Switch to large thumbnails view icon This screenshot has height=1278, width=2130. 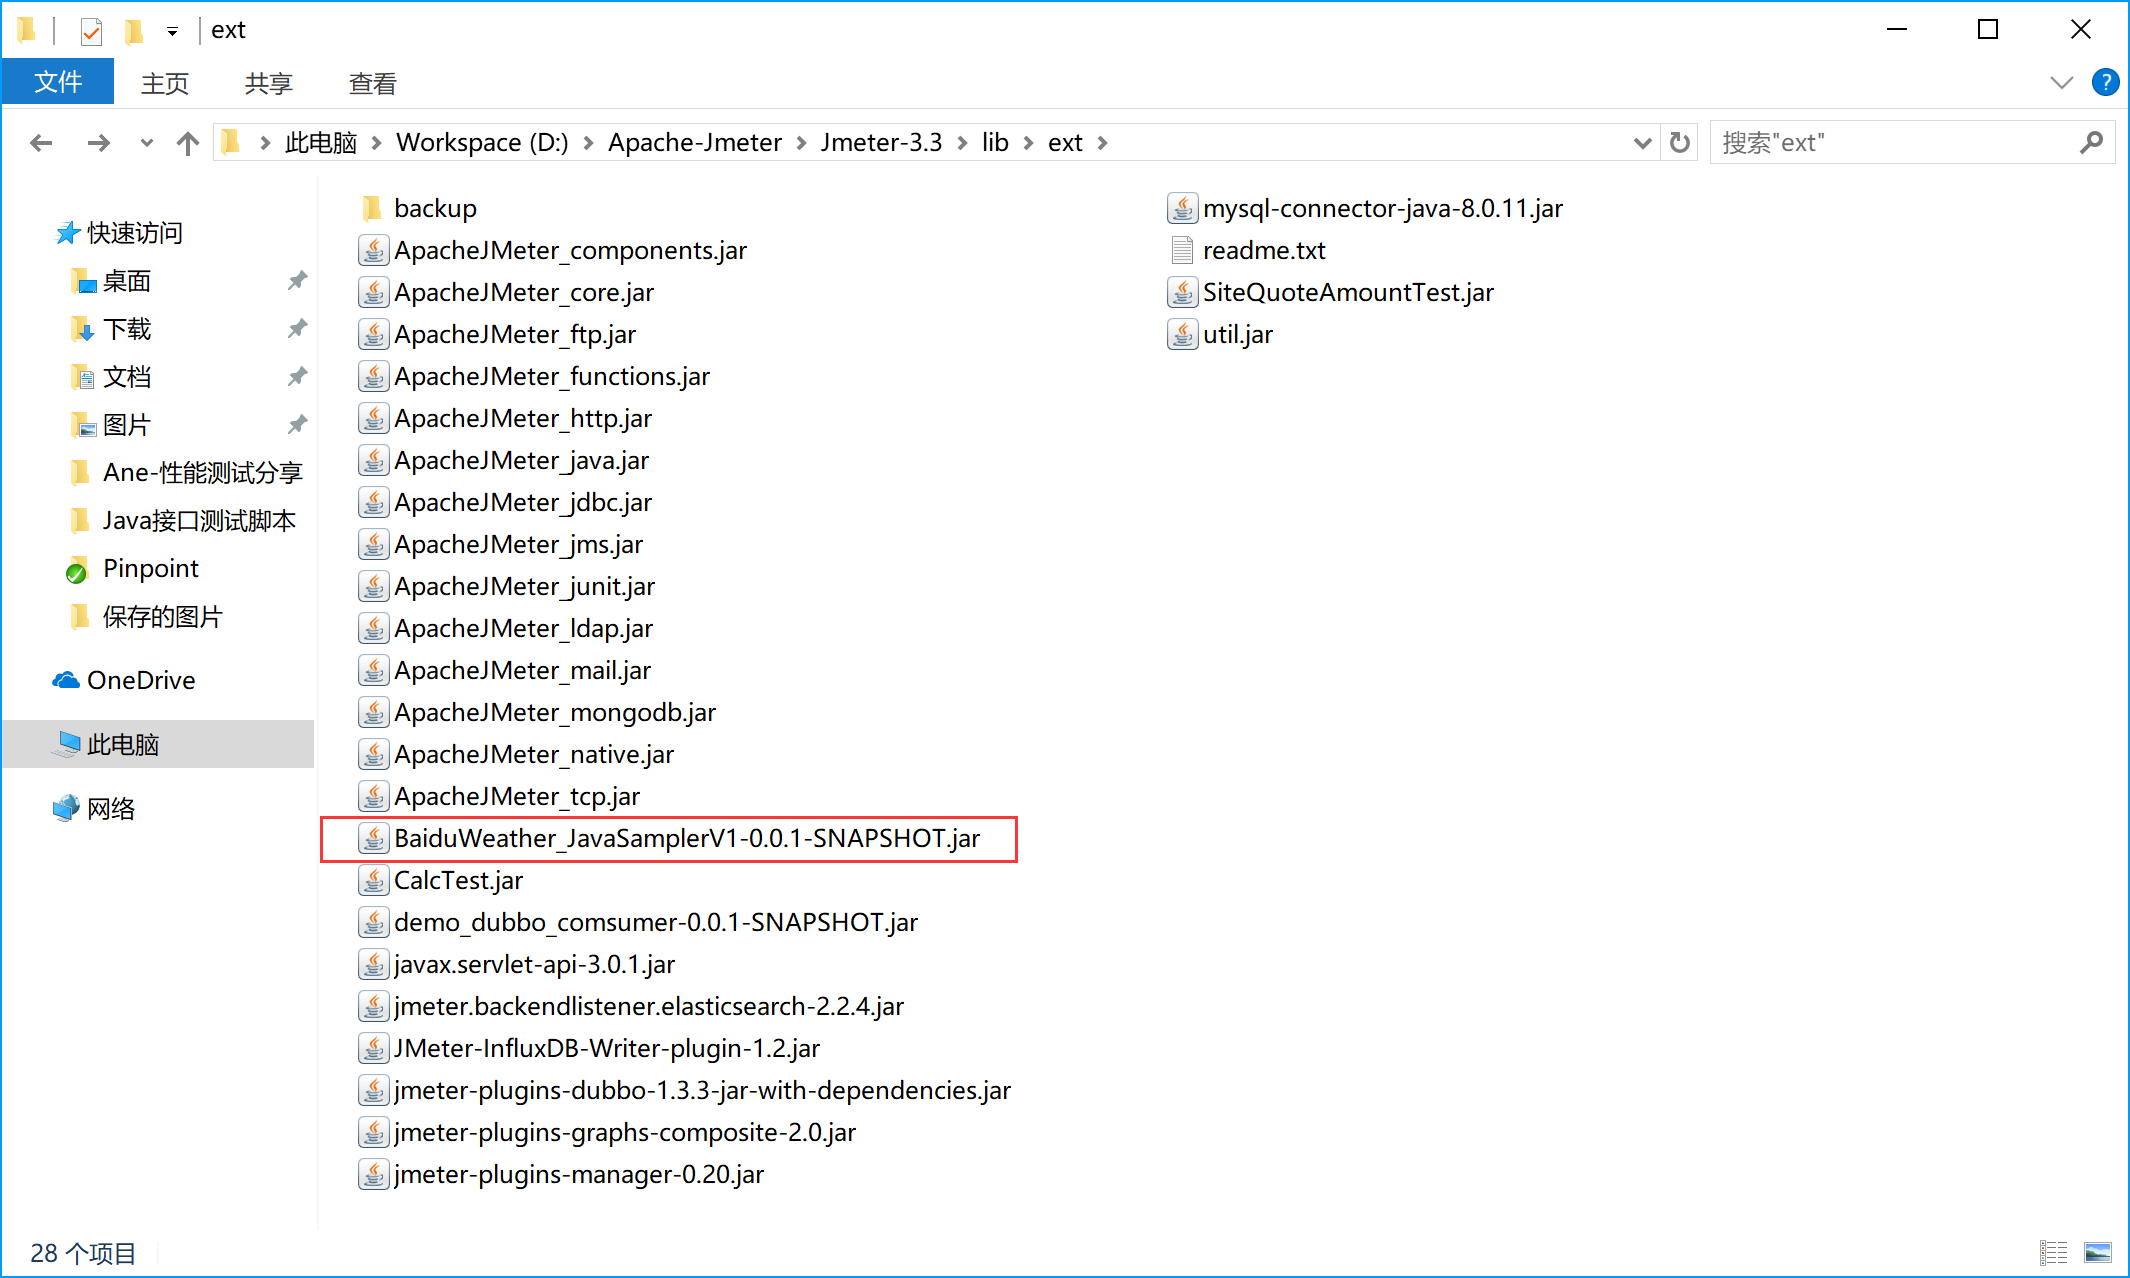tap(2097, 1252)
